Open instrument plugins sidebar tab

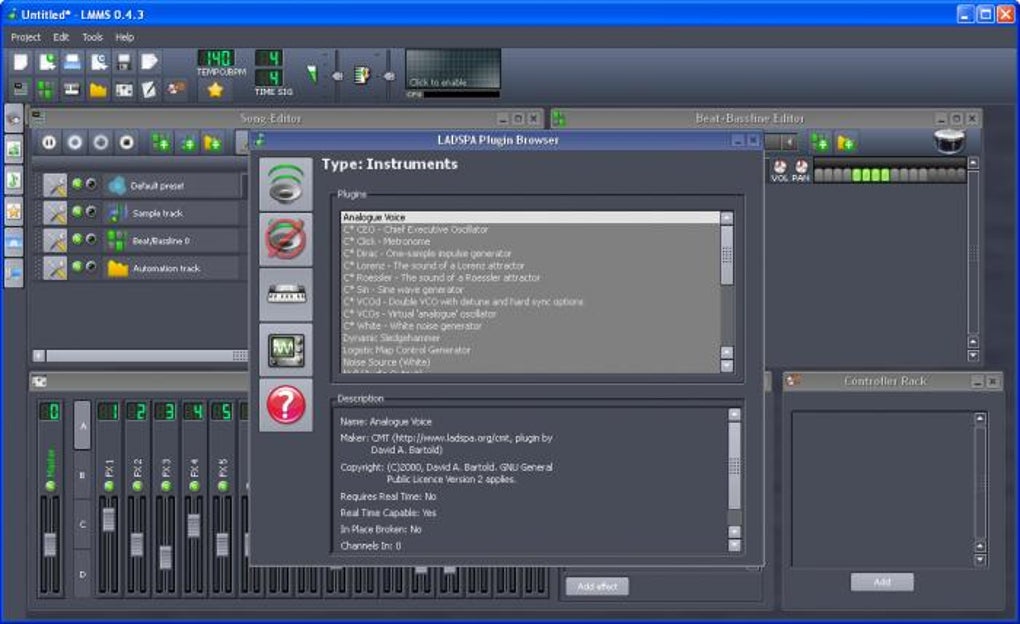click(14, 118)
